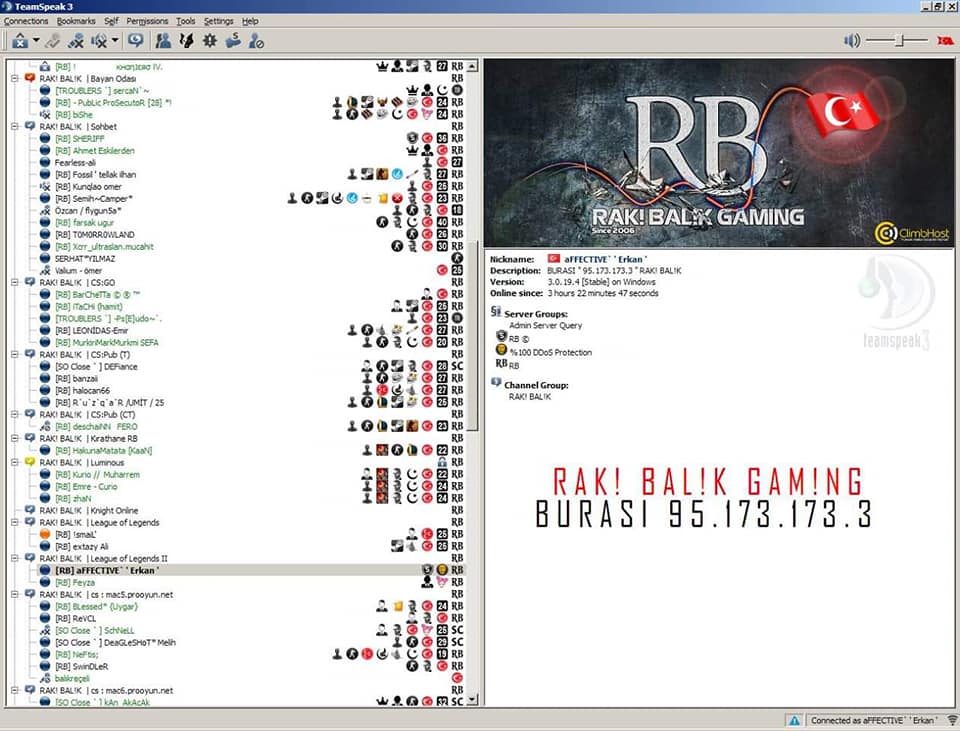960x731 pixels.
Task: Collapse the CS:GO channel tree
Action: pyautogui.click(x=15, y=282)
